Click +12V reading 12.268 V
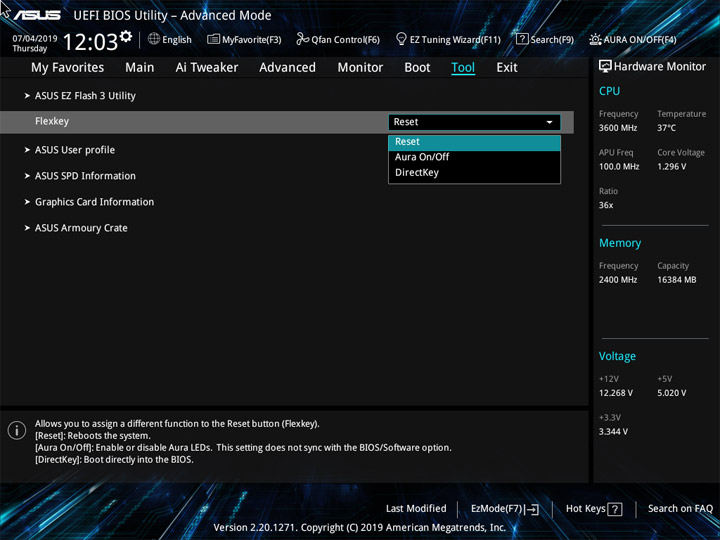The width and height of the screenshot is (720, 540). [x=616, y=393]
